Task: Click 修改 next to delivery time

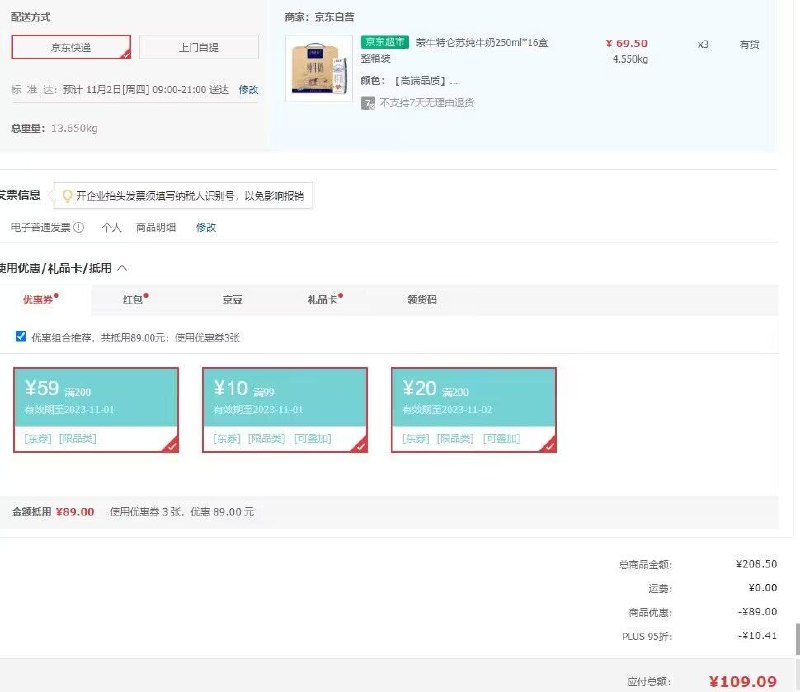Action: coord(248,90)
